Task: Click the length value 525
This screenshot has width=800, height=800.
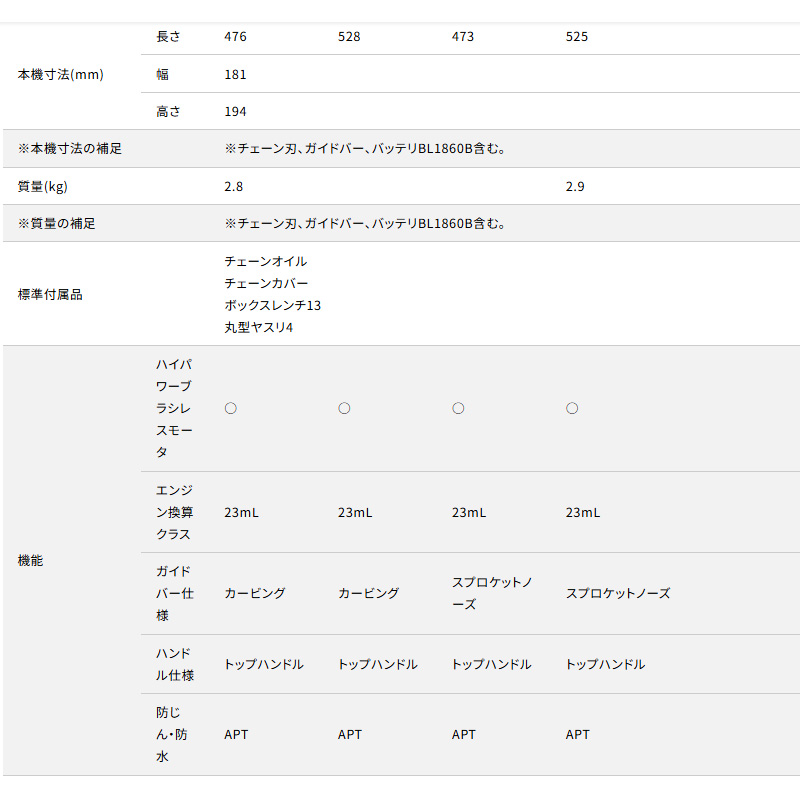Action: point(577,37)
